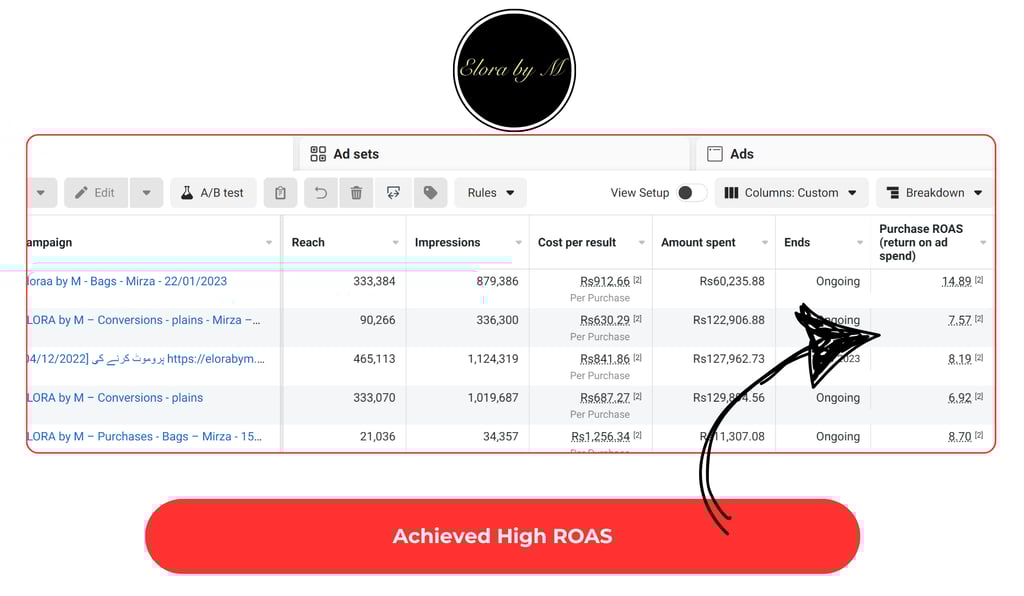
Task: Open the Conversions - plains - Mirza campaign
Action: (144, 320)
